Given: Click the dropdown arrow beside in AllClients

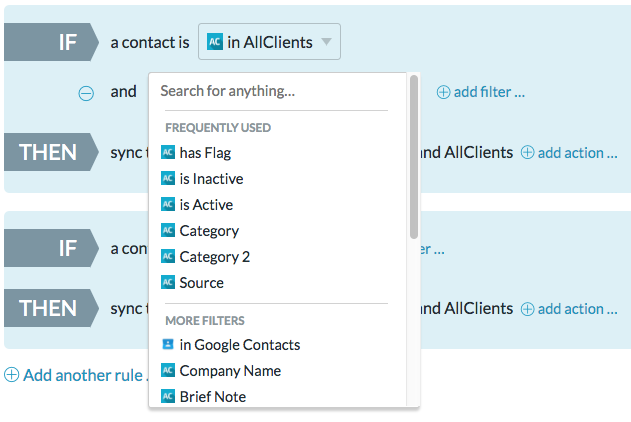Looking at the screenshot, I should click(x=326, y=42).
